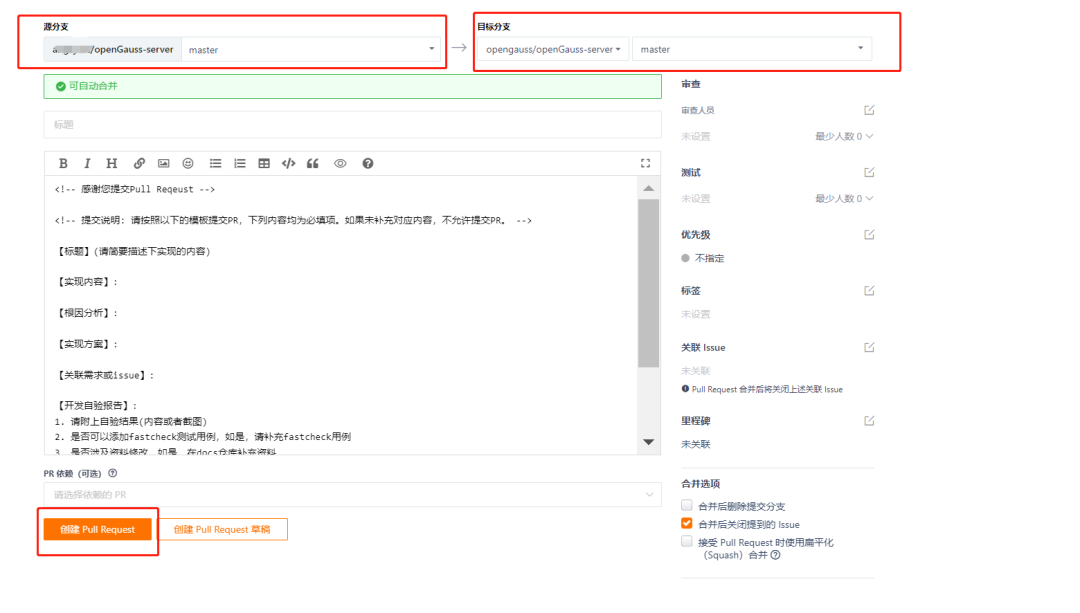Click the 创建 Pull Request button

(x=97, y=530)
